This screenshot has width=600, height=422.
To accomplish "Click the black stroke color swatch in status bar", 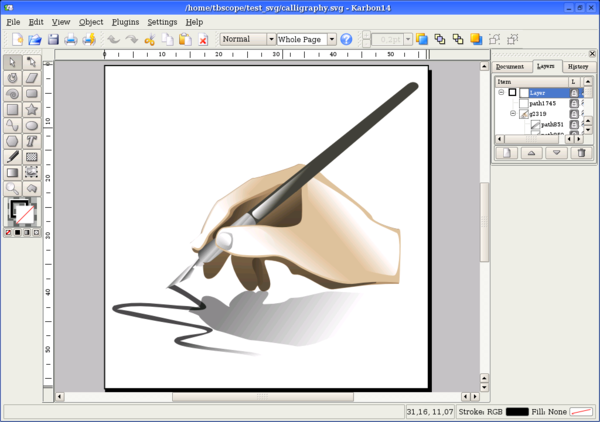I will tap(517, 412).
